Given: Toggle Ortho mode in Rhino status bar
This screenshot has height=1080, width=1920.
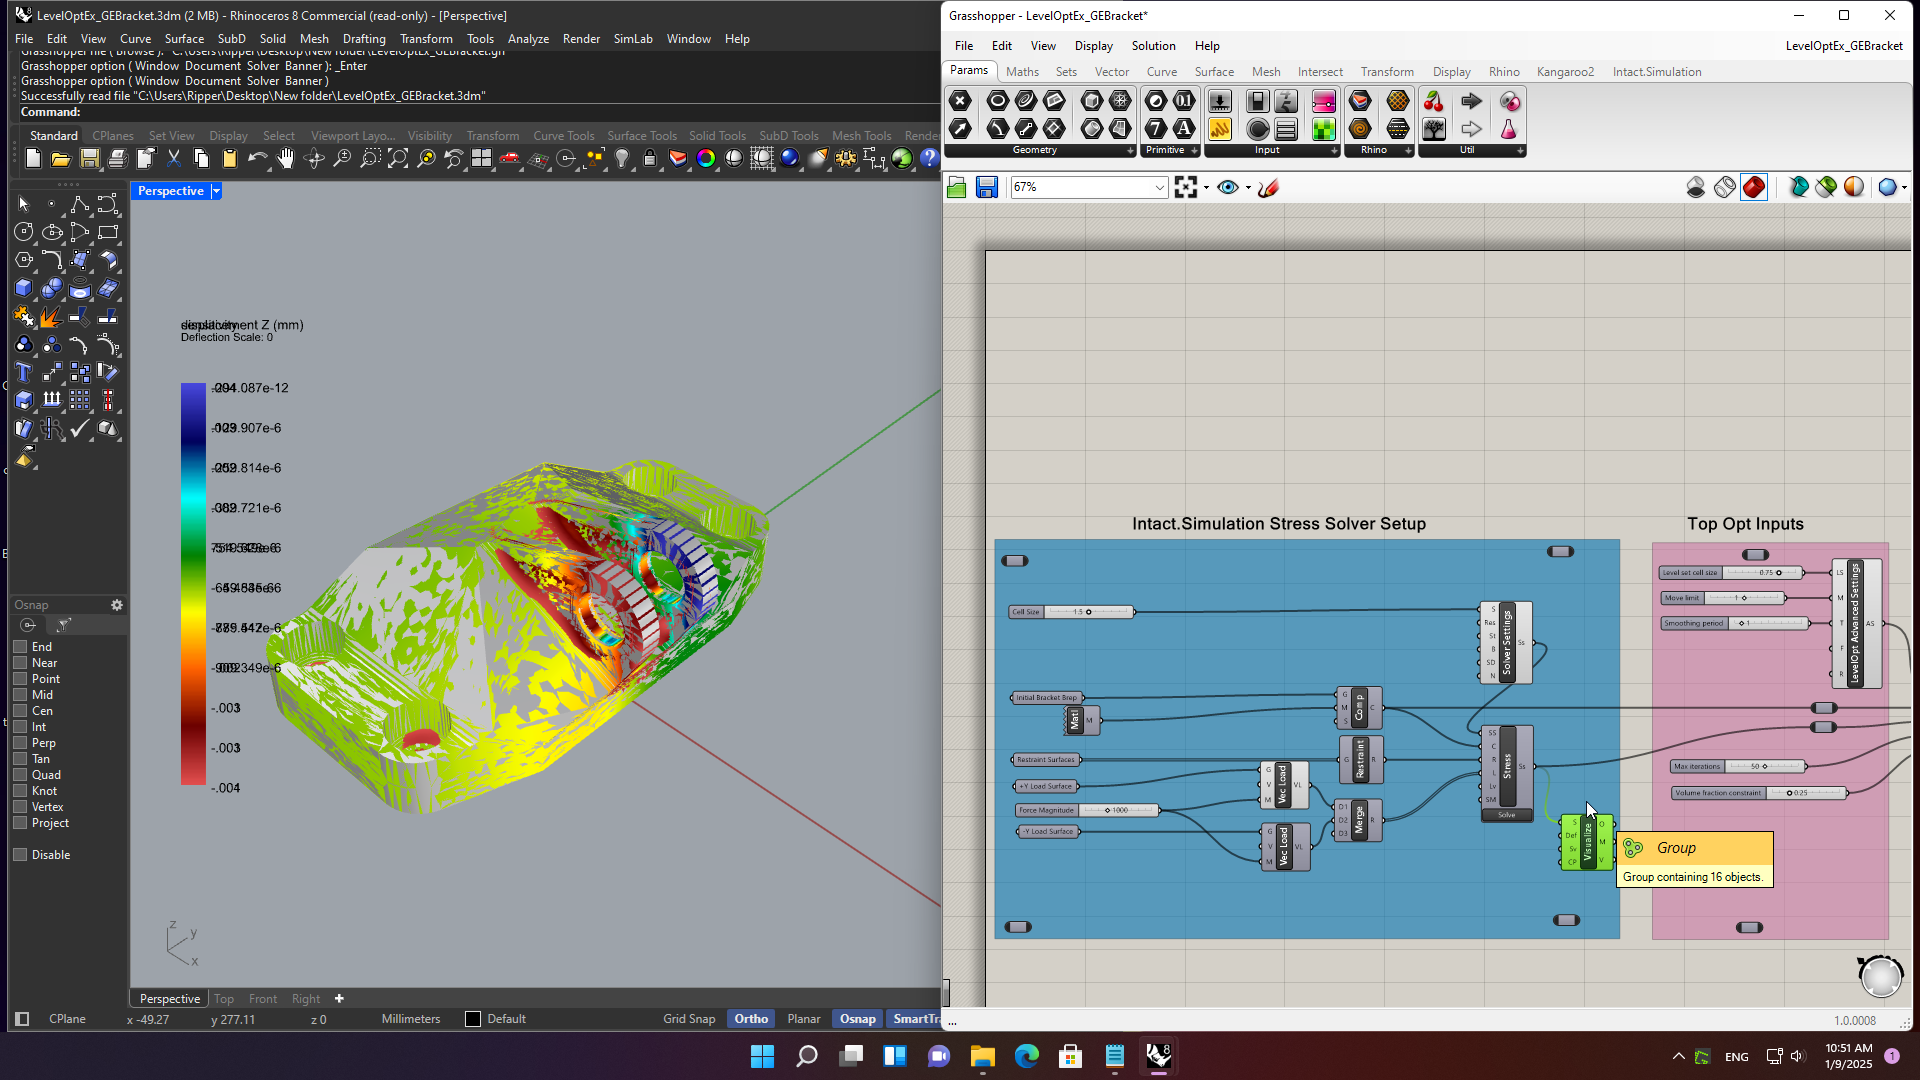Looking at the screenshot, I should click(x=751, y=1019).
